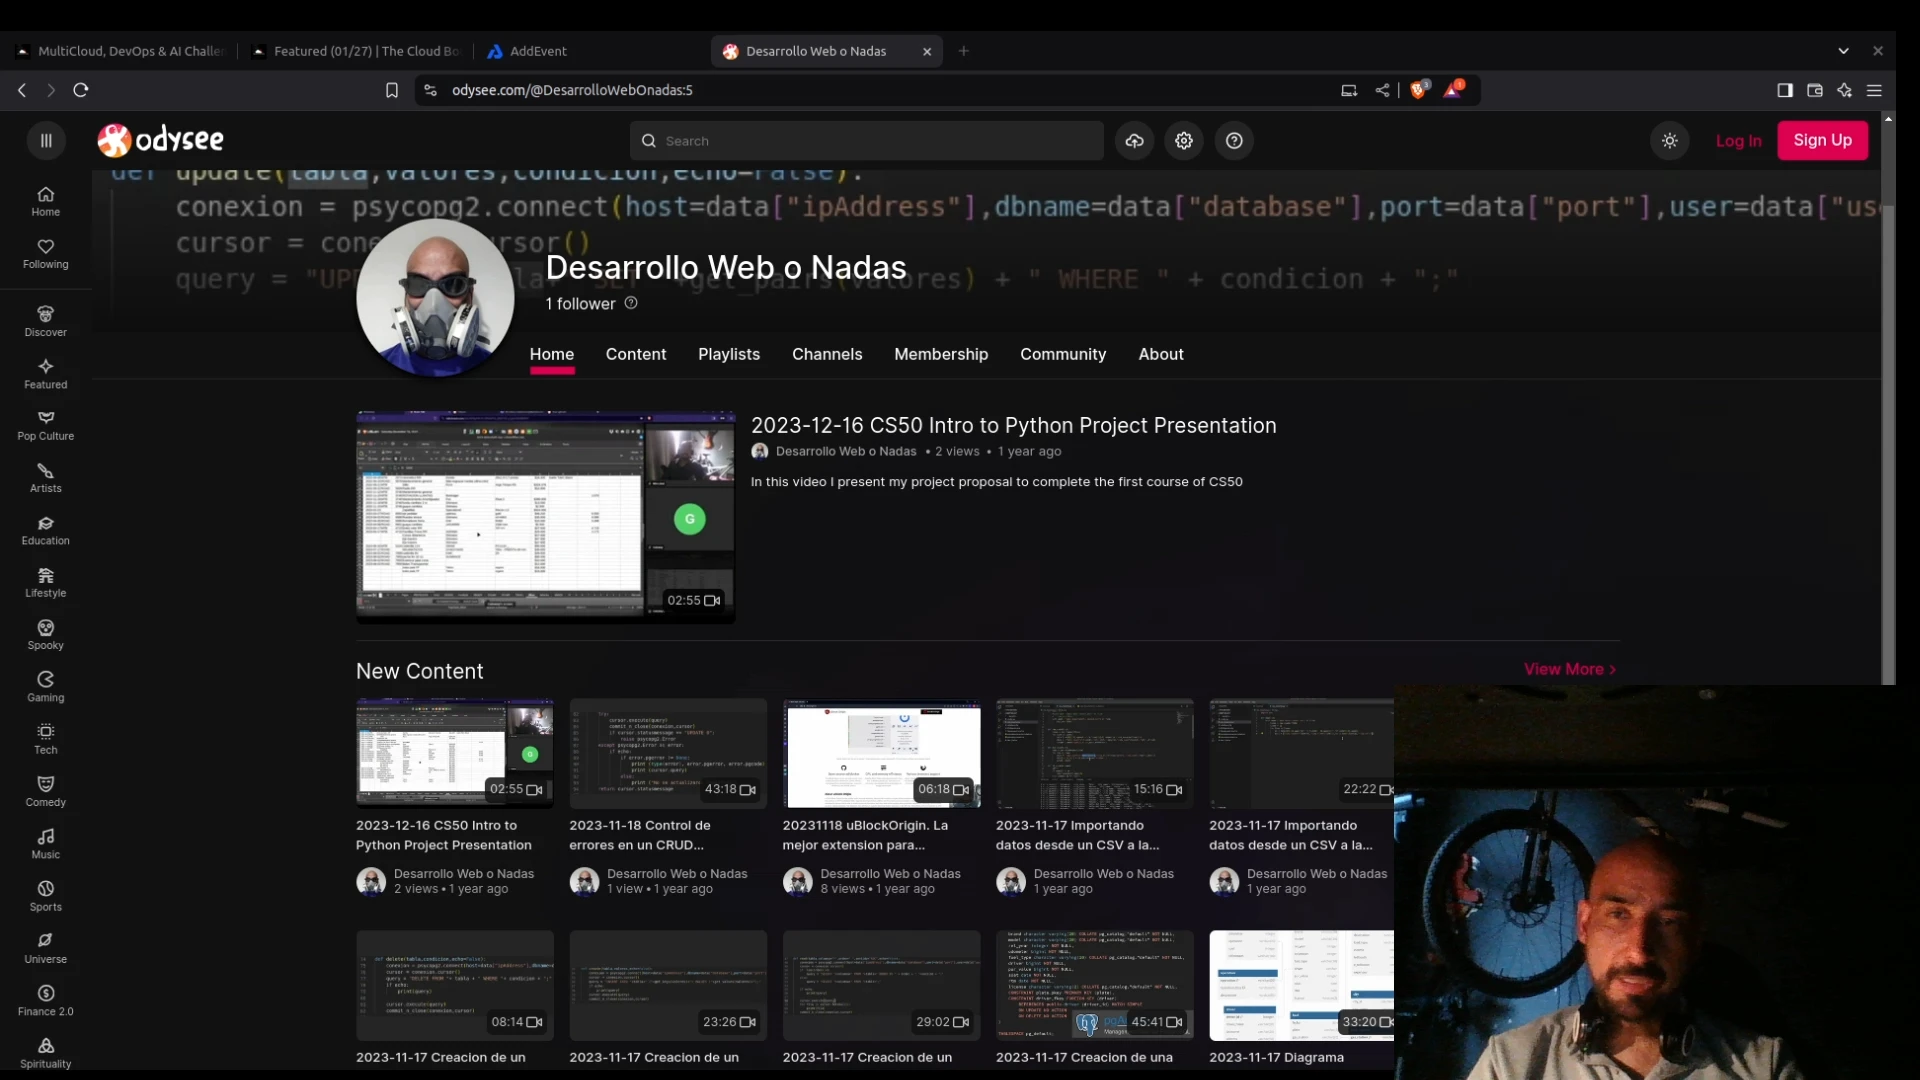Open a new browser tab

(x=963, y=51)
